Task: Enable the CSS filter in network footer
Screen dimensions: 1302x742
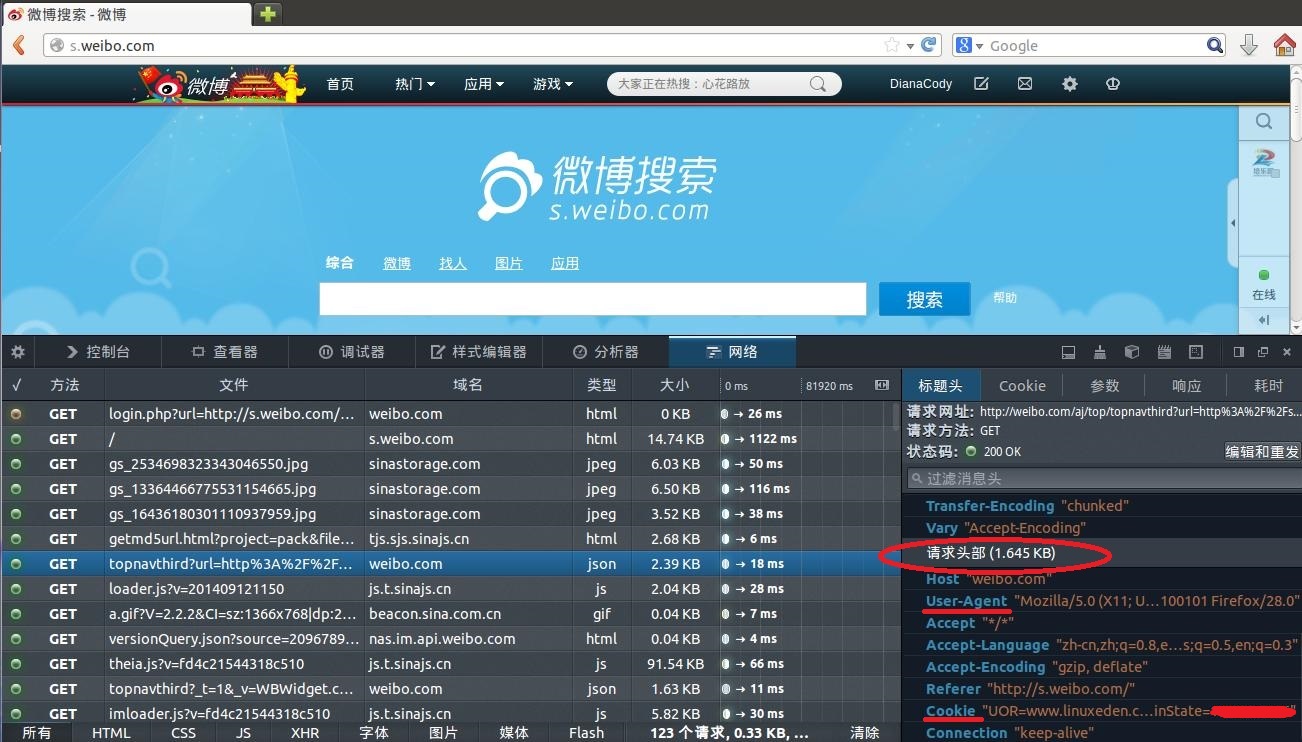Action: pos(183,732)
